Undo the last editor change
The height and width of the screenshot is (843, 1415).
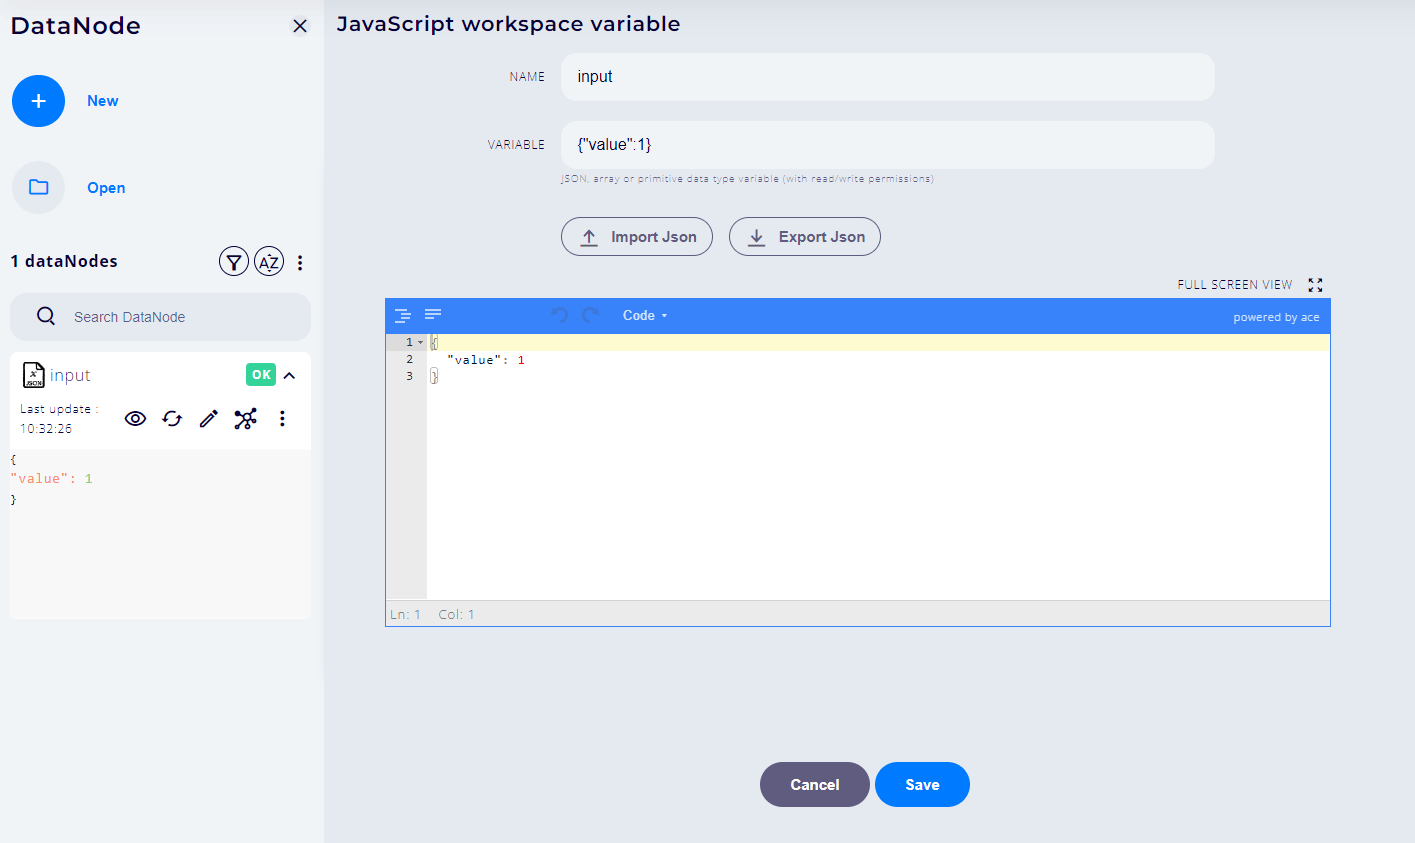[560, 315]
